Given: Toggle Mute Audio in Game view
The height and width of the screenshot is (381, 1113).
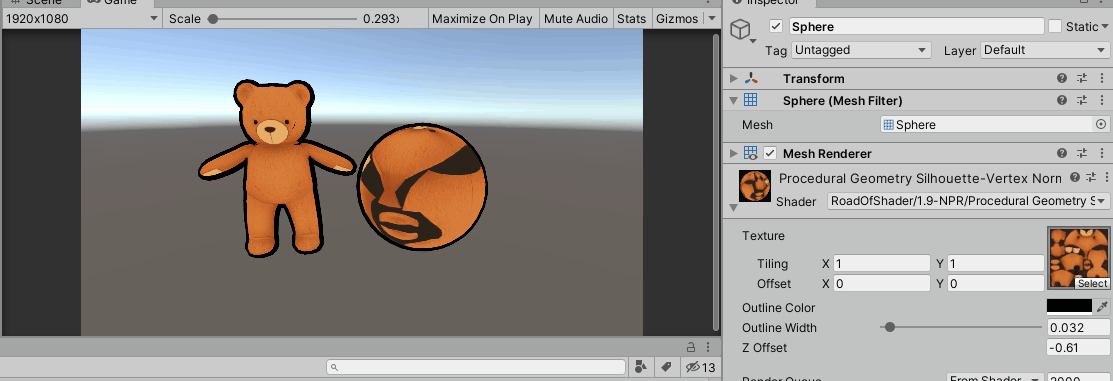Looking at the screenshot, I should tap(576, 18).
